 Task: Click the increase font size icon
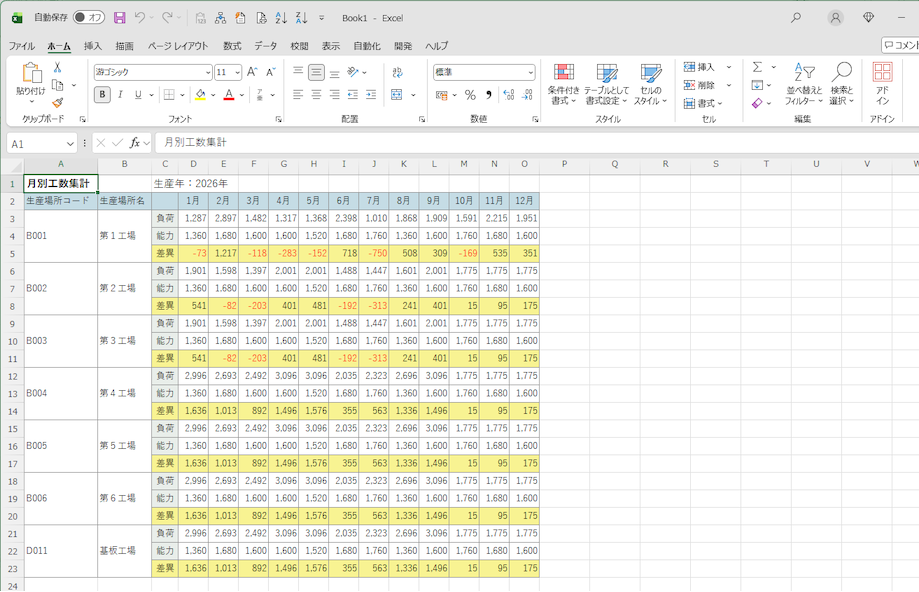(x=252, y=72)
